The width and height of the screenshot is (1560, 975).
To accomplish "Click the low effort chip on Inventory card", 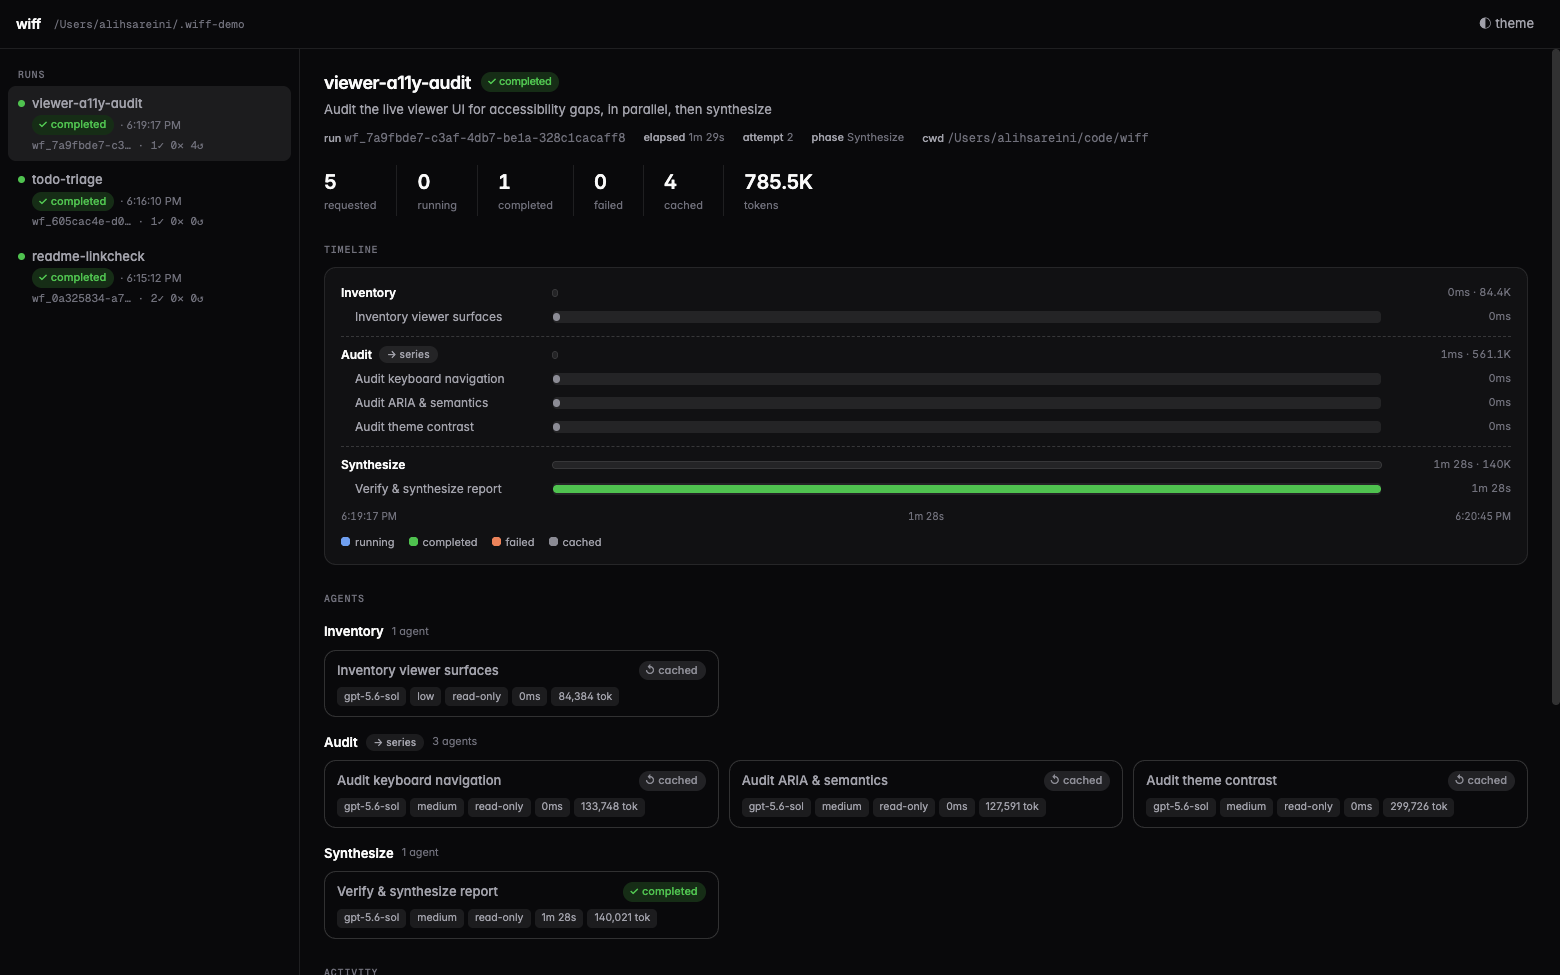I will [426, 697].
